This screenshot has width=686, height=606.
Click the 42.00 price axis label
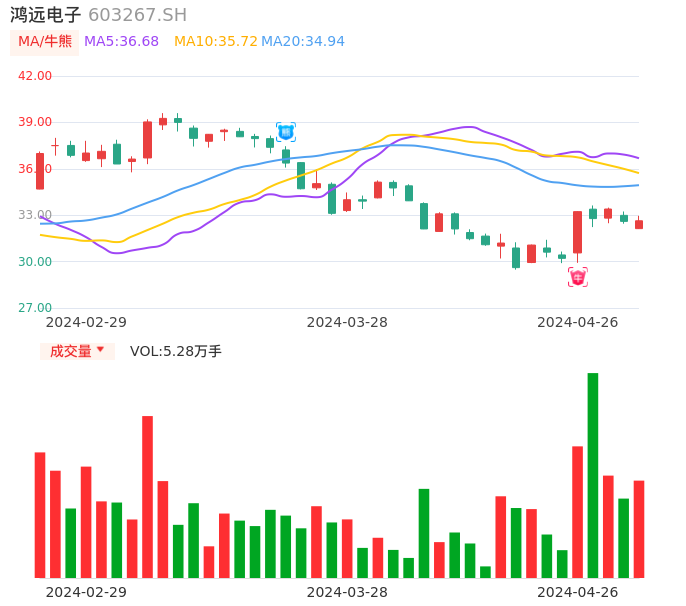[36, 76]
